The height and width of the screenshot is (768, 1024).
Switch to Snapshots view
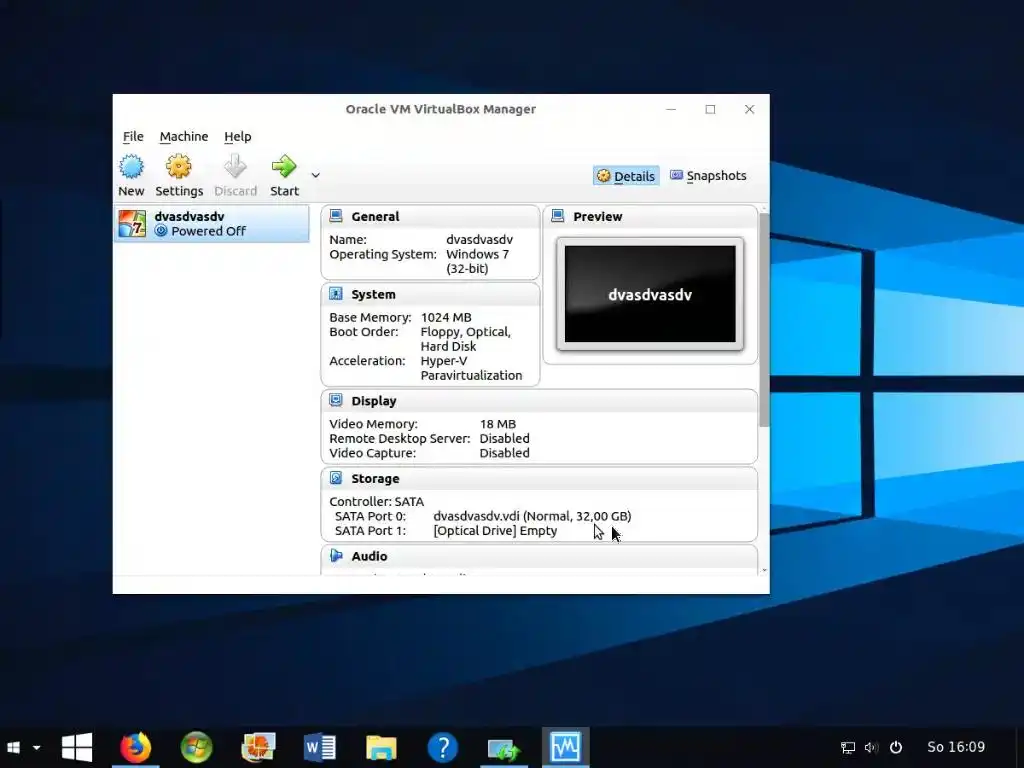(708, 176)
